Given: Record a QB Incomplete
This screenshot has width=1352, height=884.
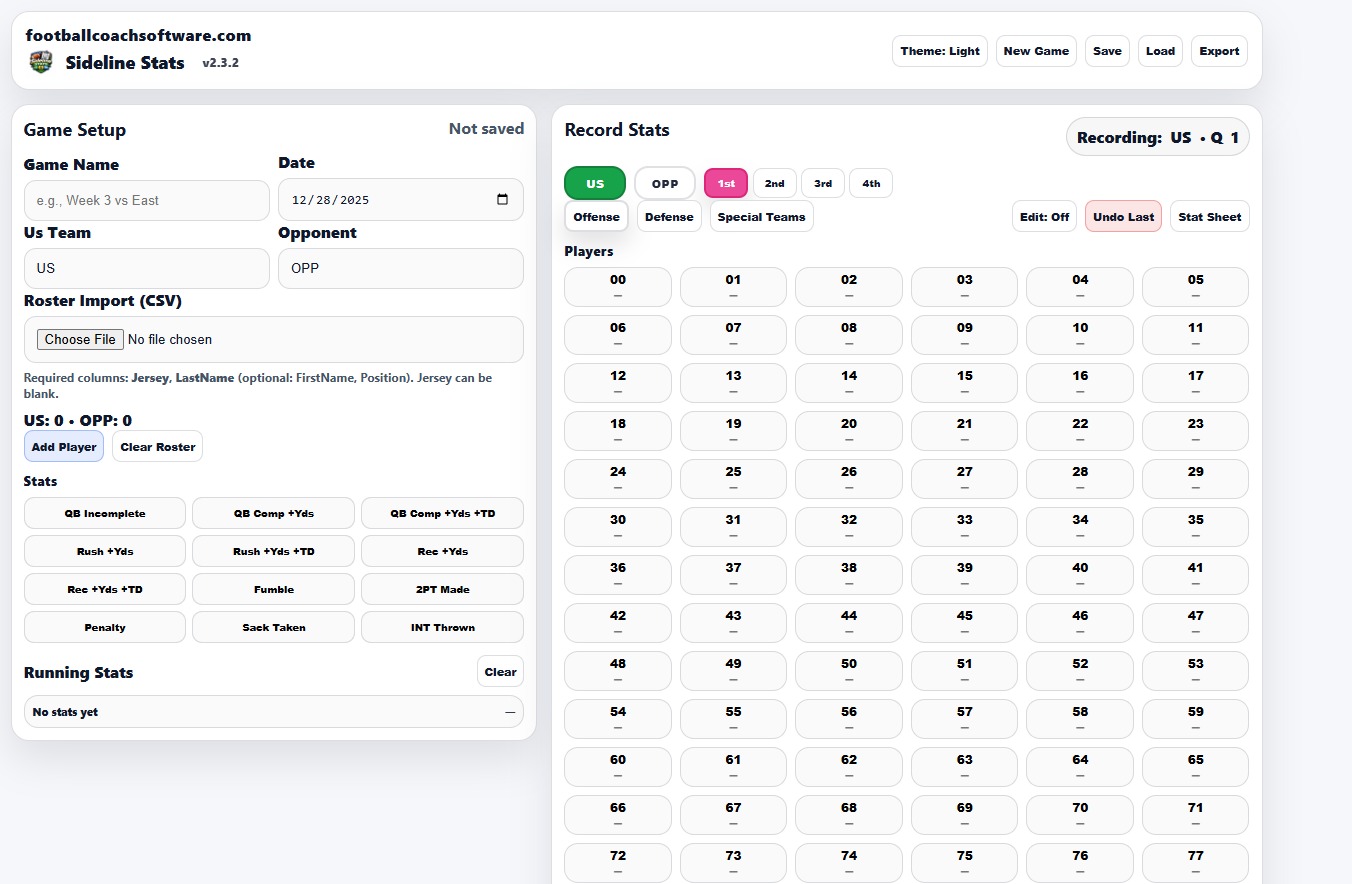Looking at the screenshot, I should click(104, 513).
